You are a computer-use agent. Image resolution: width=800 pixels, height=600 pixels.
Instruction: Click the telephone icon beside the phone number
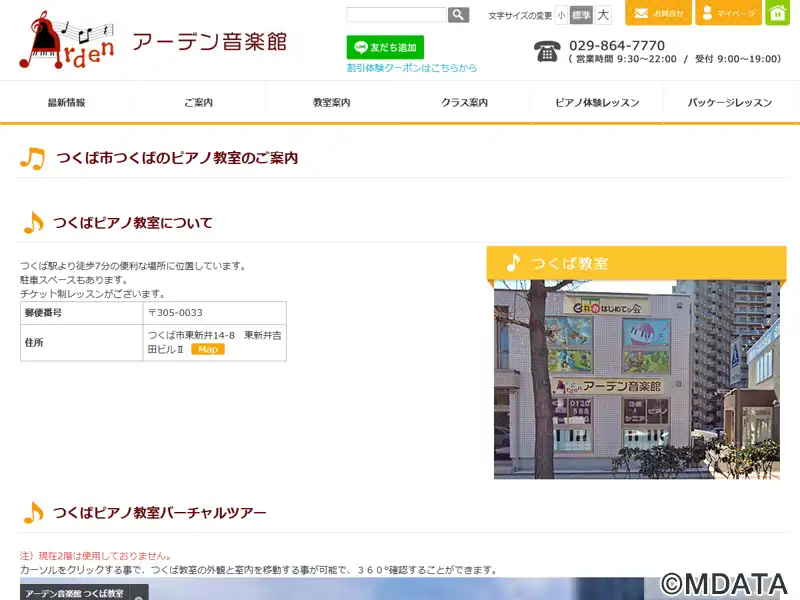tap(547, 52)
